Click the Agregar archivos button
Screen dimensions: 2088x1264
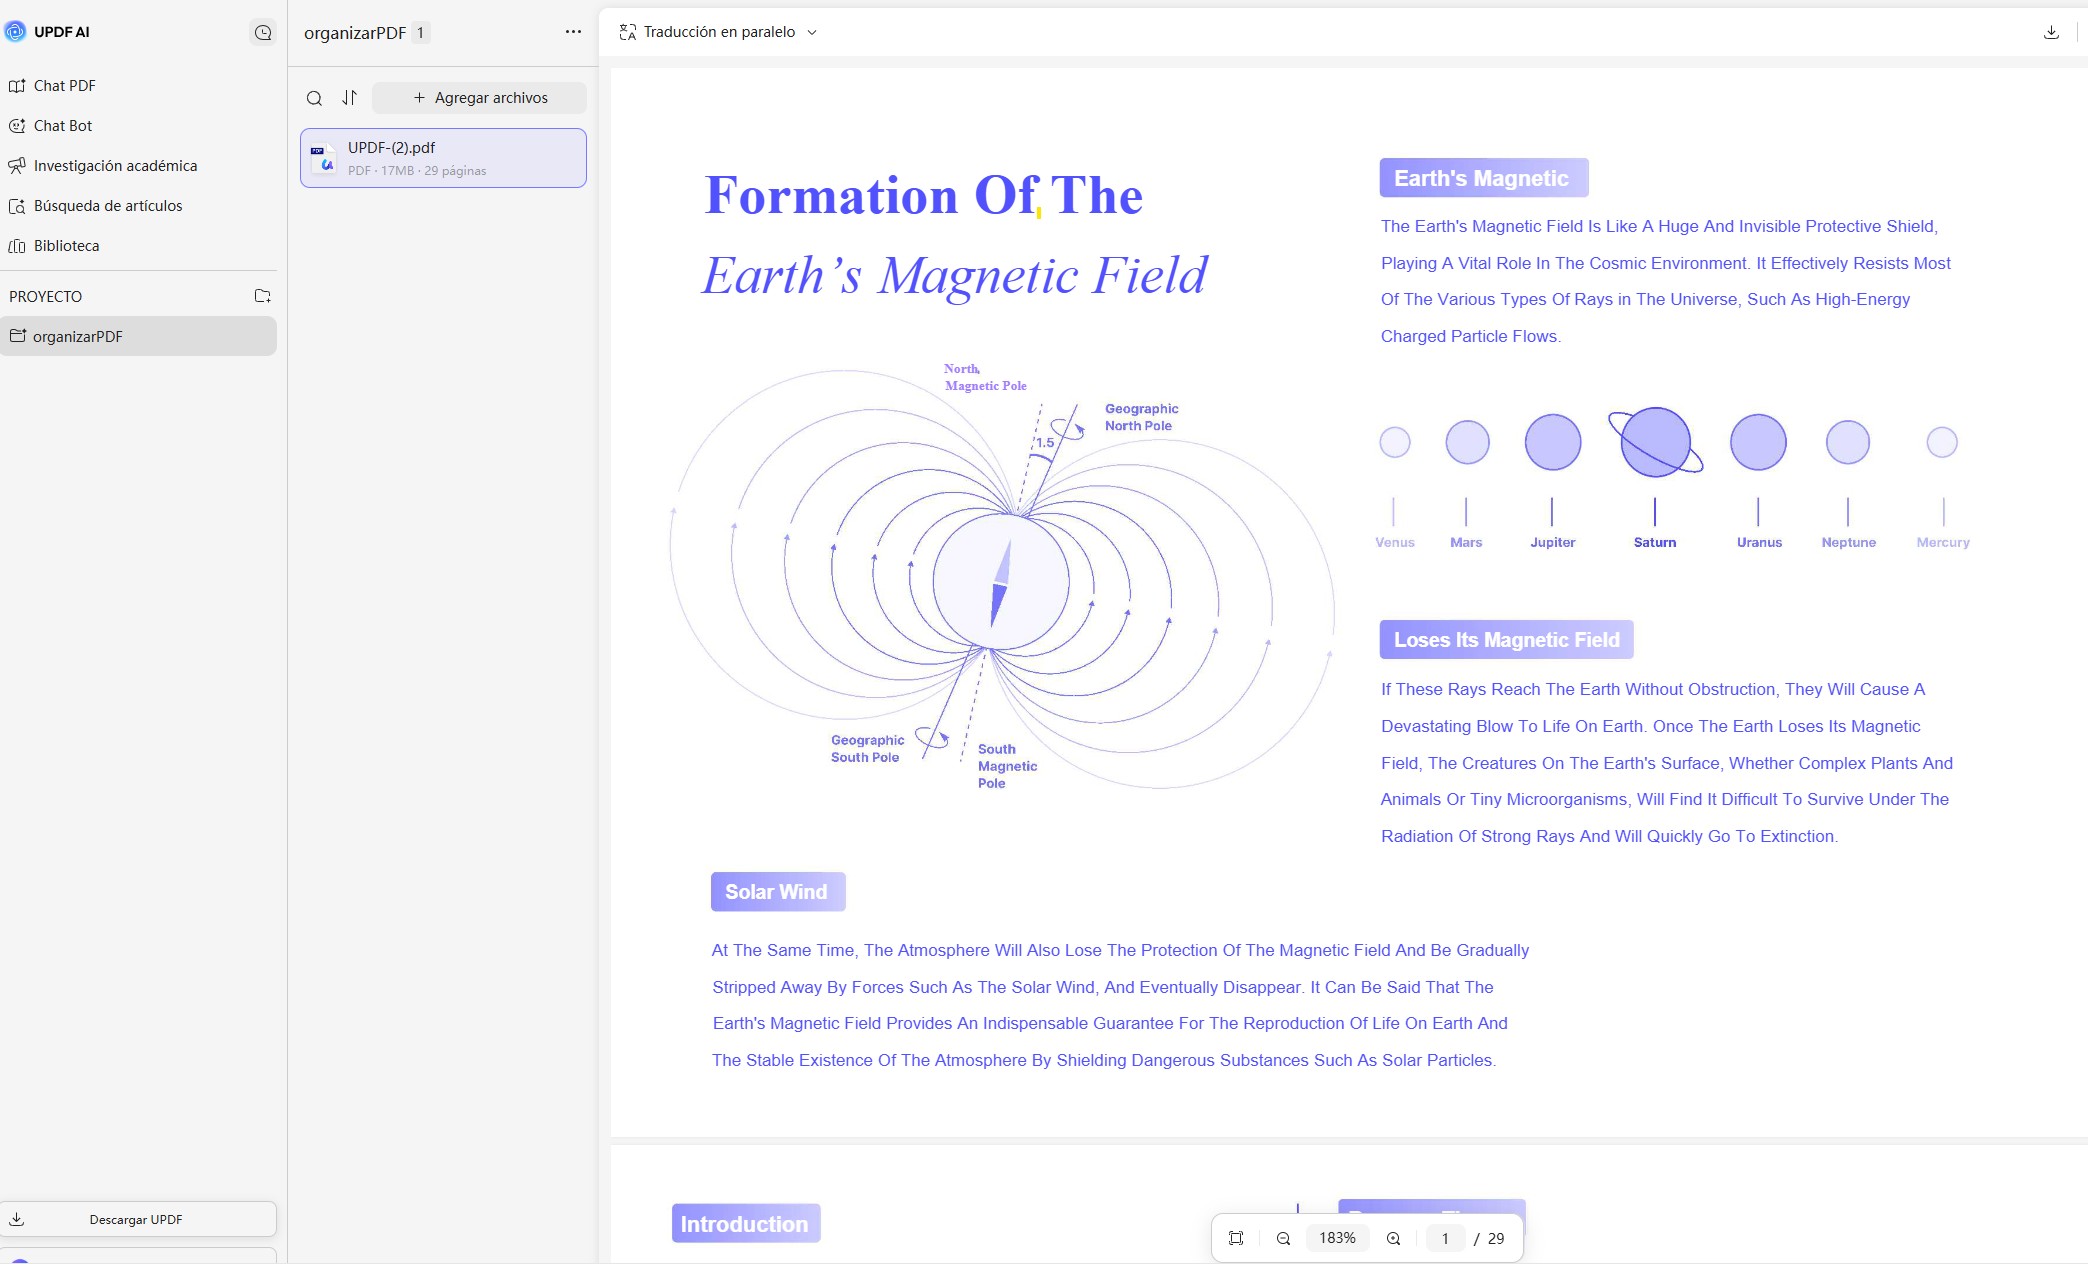tap(480, 98)
